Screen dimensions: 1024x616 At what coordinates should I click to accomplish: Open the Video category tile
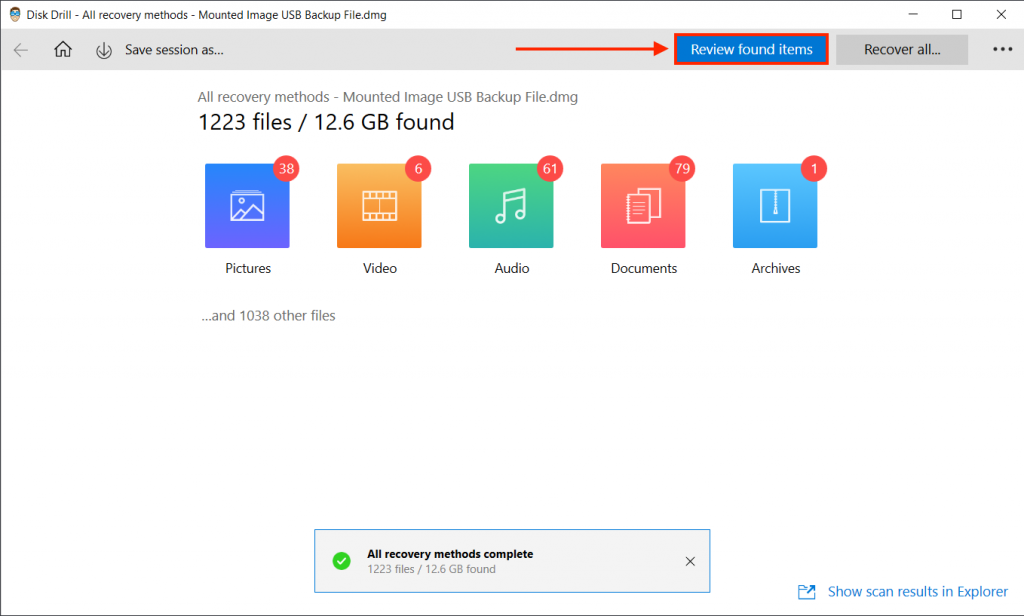pyautogui.click(x=379, y=206)
